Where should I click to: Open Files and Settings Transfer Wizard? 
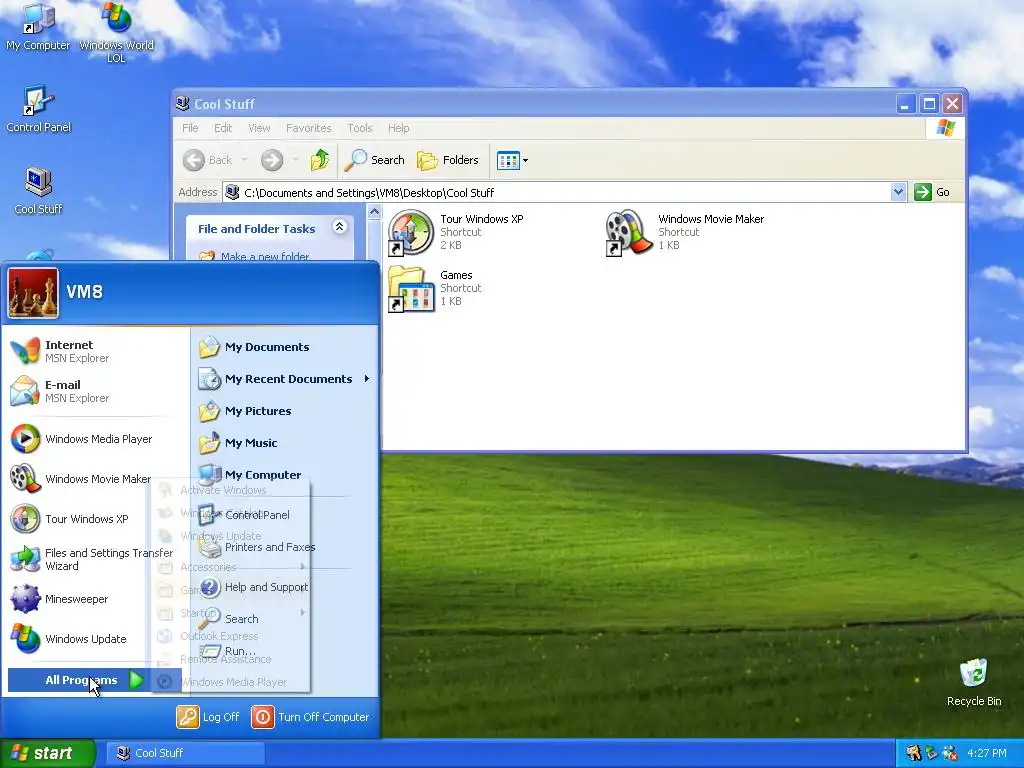(x=95, y=559)
